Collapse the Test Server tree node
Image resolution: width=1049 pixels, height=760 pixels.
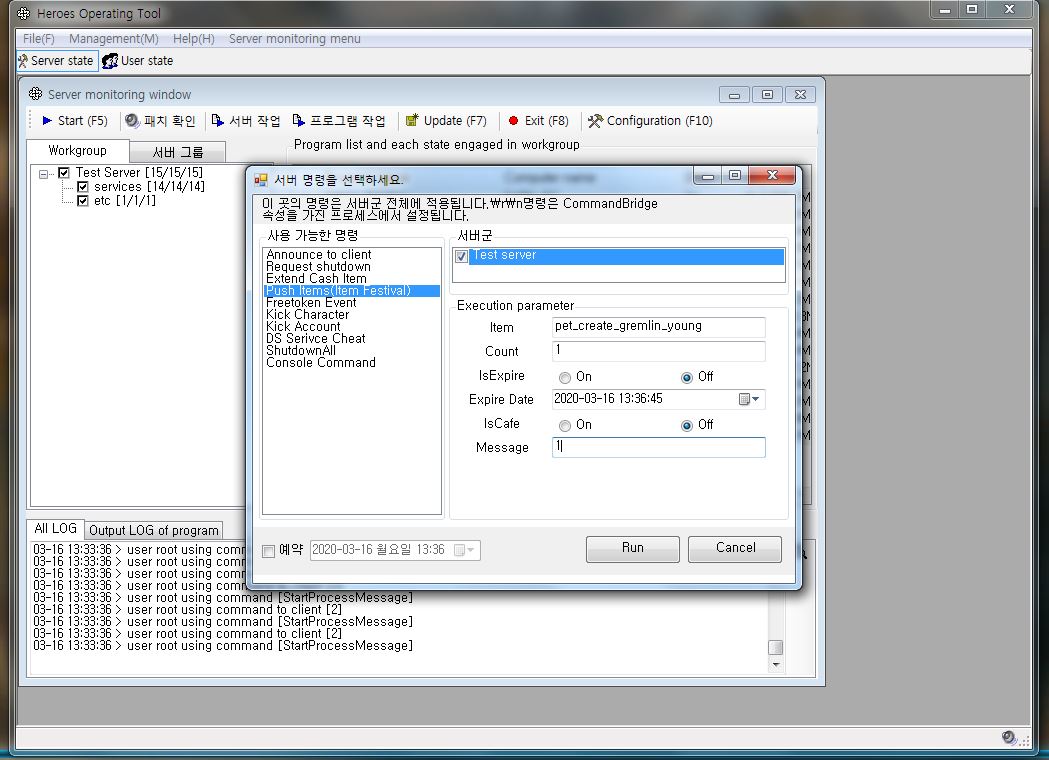43,174
